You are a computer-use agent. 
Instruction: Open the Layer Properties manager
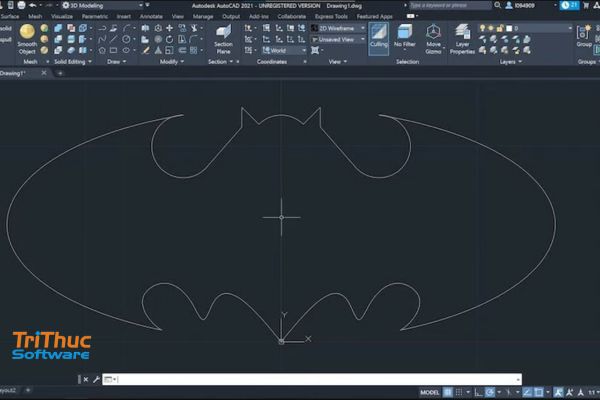(462, 39)
